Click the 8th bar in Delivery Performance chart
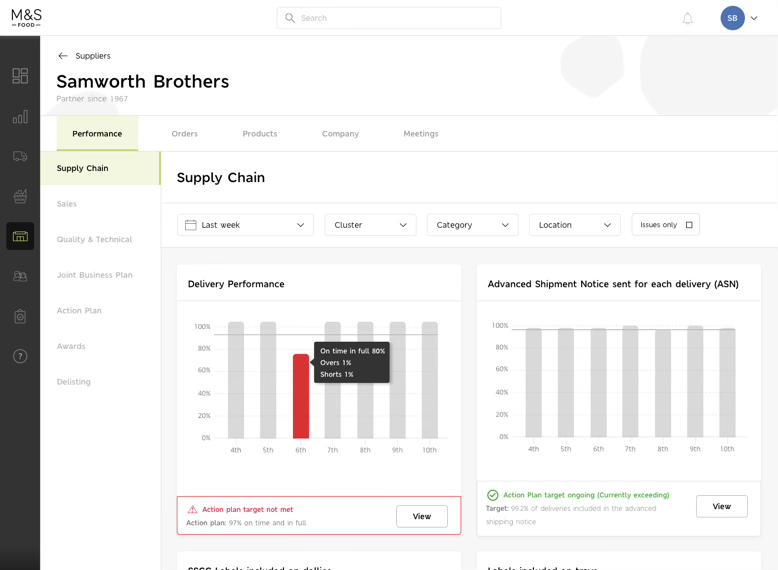Screen dimensions: 778x570 coord(365,380)
